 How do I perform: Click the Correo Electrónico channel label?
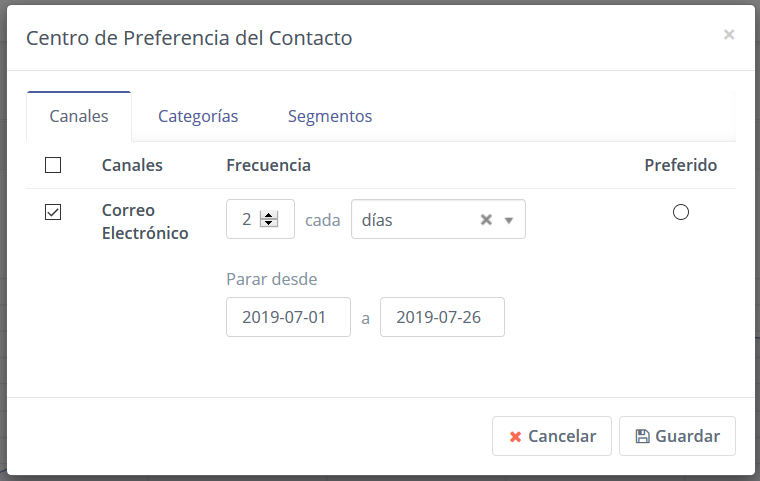point(144,222)
